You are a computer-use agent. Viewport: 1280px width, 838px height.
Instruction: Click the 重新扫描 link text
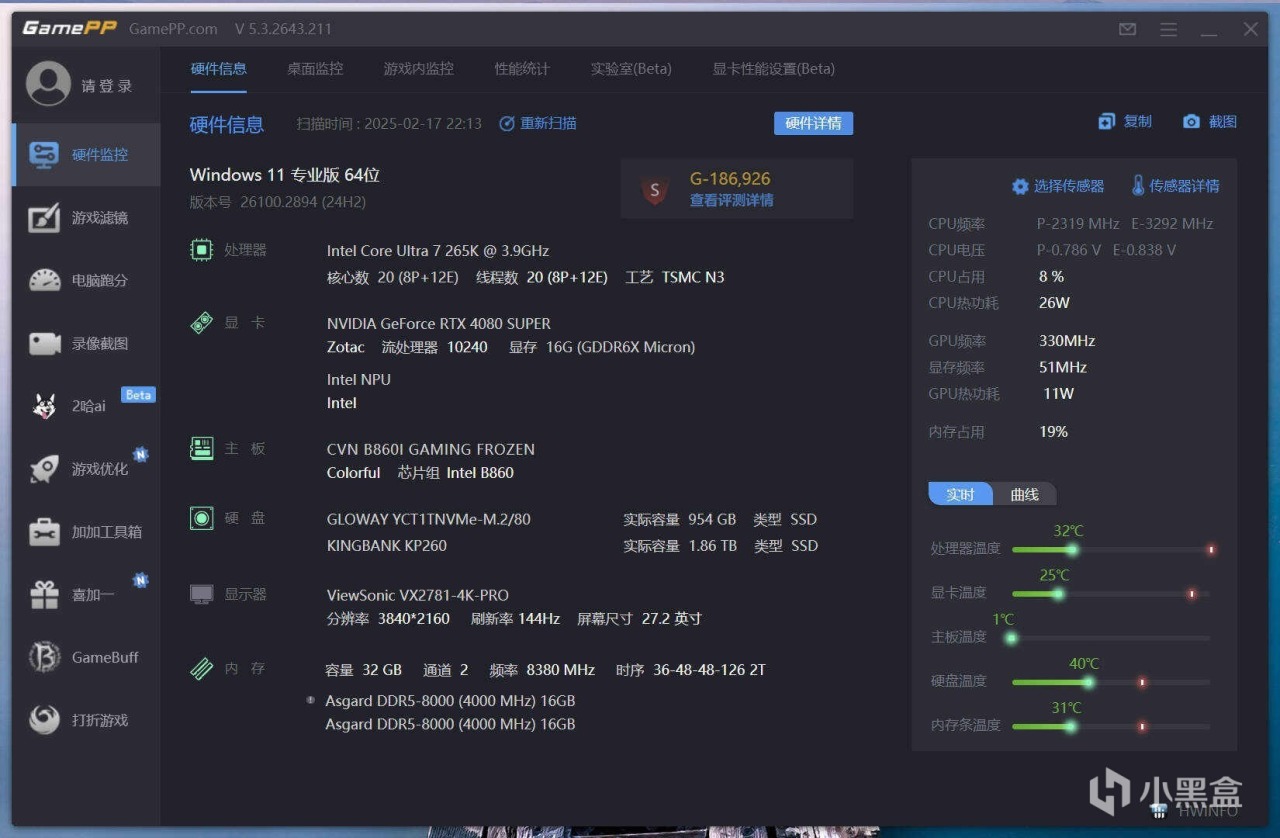click(548, 124)
